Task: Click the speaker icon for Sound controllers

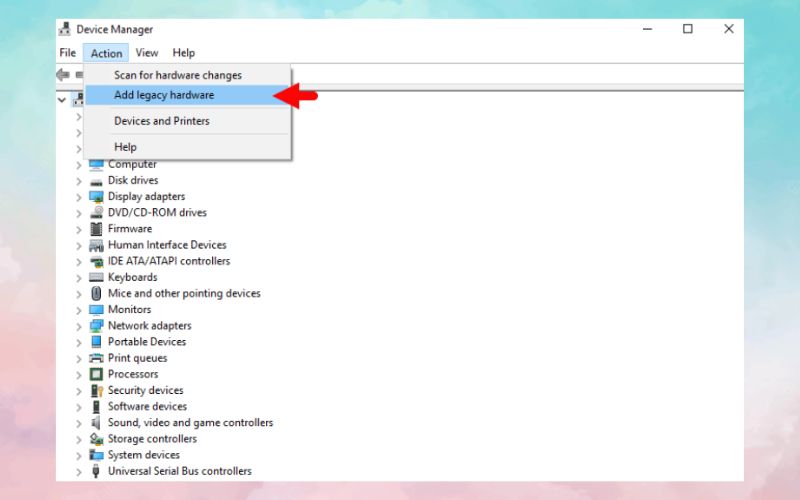Action: tap(96, 423)
